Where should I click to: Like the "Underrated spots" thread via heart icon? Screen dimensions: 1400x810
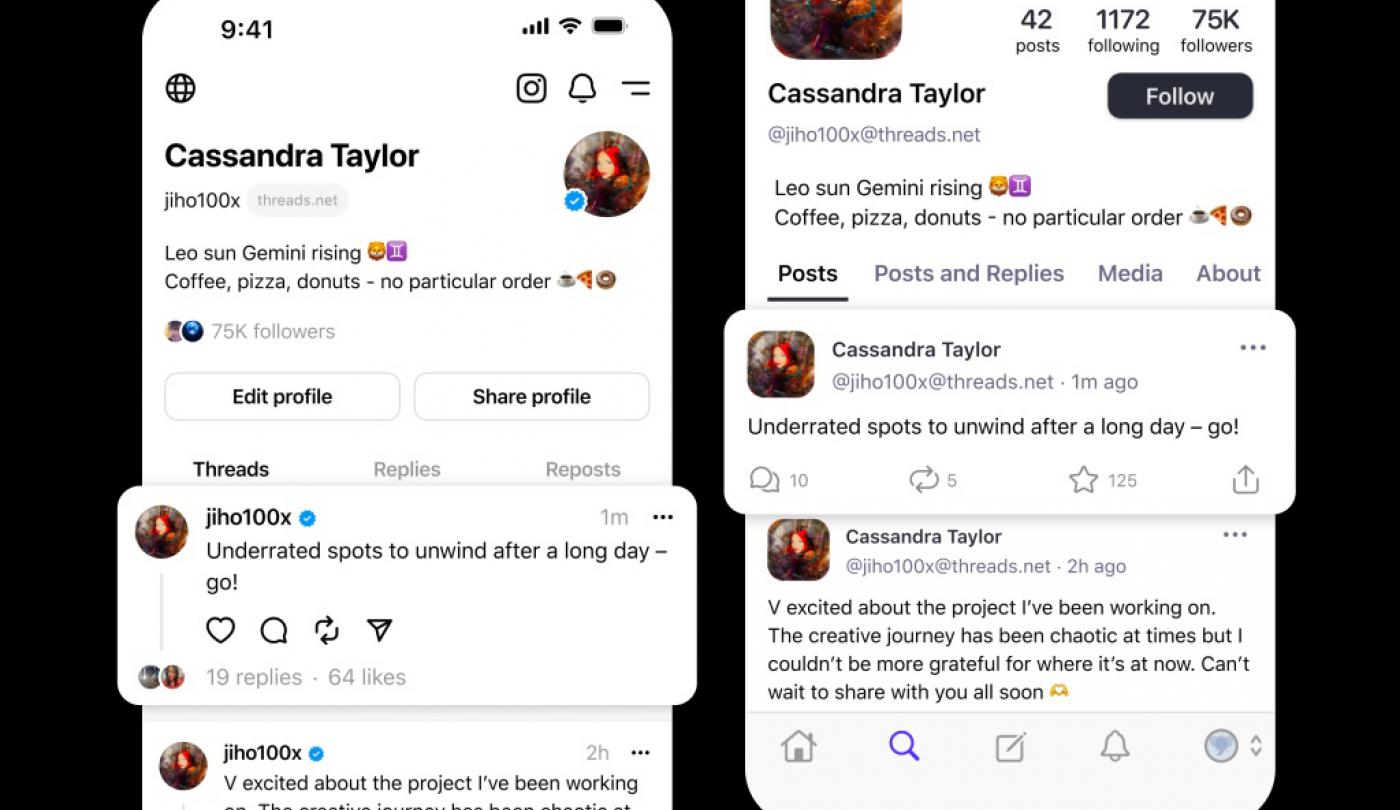click(220, 630)
